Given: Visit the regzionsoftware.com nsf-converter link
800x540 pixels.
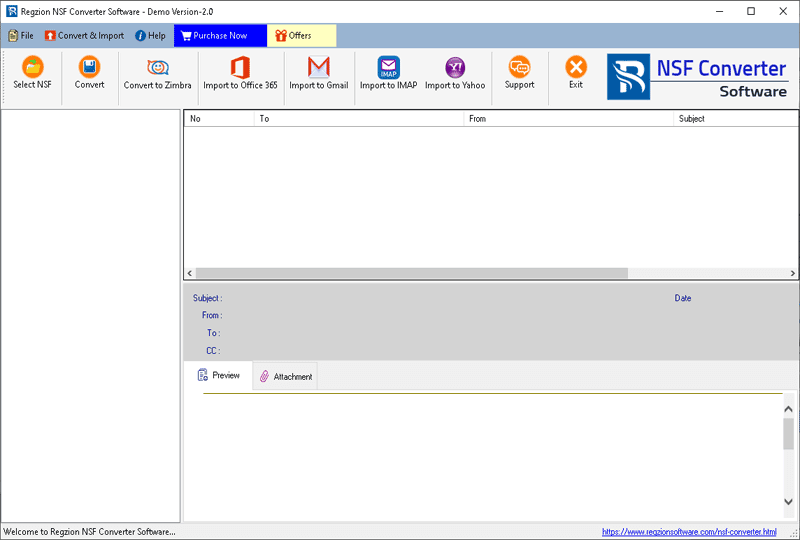Looking at the screenshot, I should coord(689,531).
